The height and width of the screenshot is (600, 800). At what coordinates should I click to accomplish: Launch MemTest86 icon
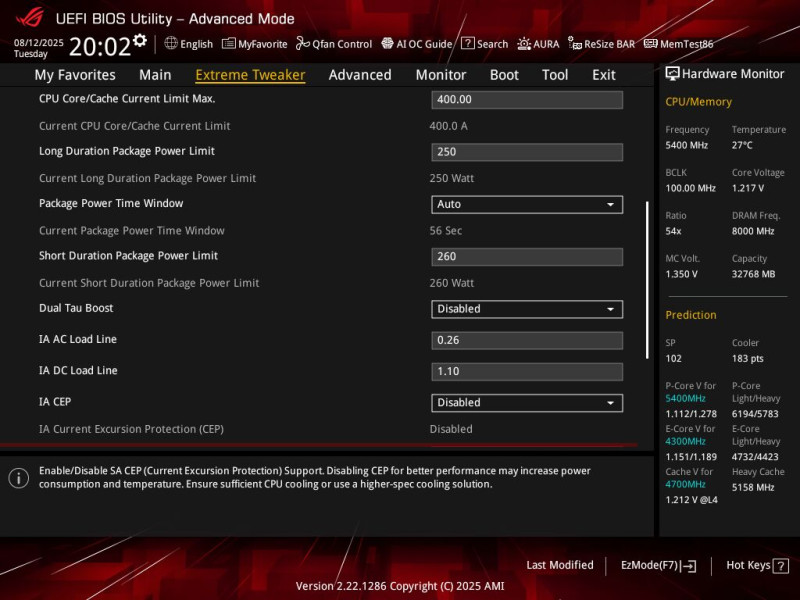651,43
